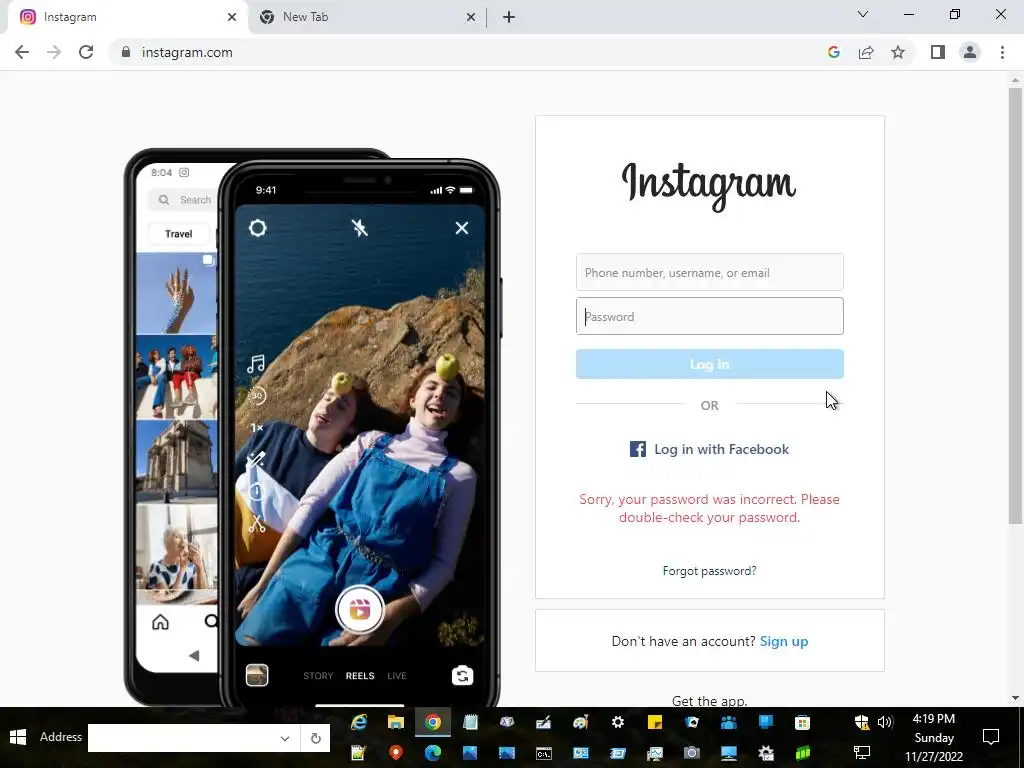
Task: Open the notification action center
Action: [x=991, y=737]
